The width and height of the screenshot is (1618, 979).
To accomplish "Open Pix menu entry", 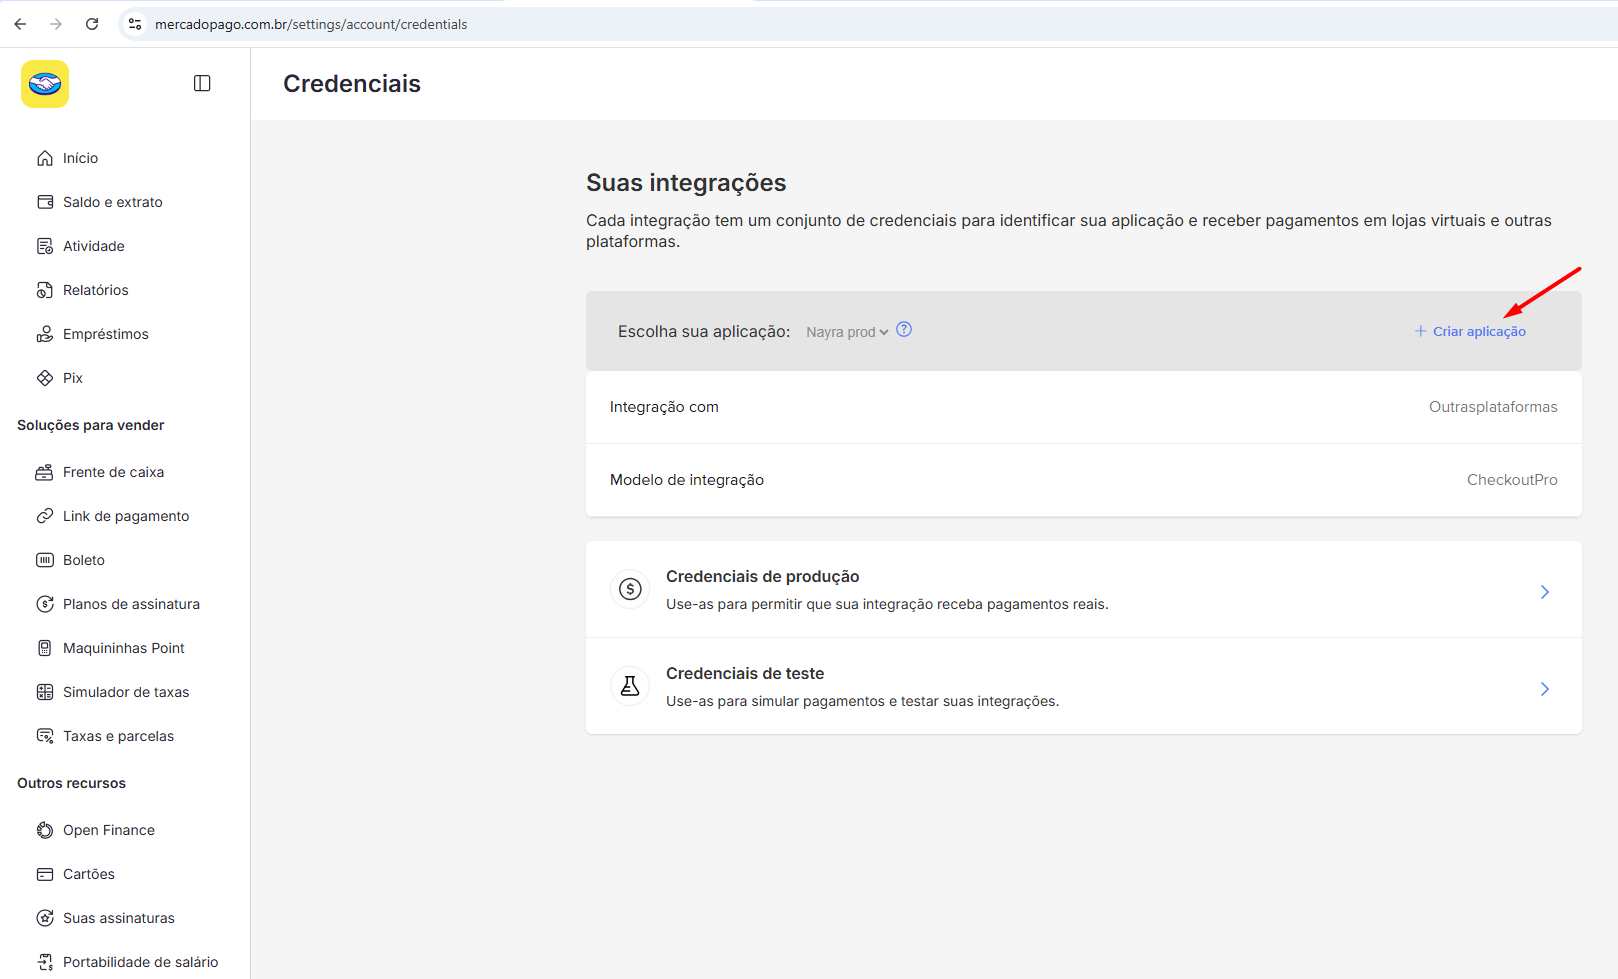I will 73,378.
